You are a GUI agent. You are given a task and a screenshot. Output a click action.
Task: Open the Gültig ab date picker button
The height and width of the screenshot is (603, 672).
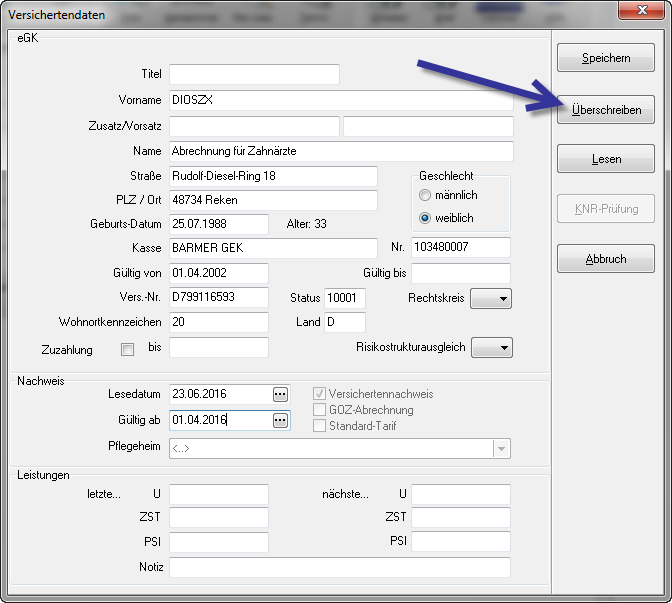point(280,420)
